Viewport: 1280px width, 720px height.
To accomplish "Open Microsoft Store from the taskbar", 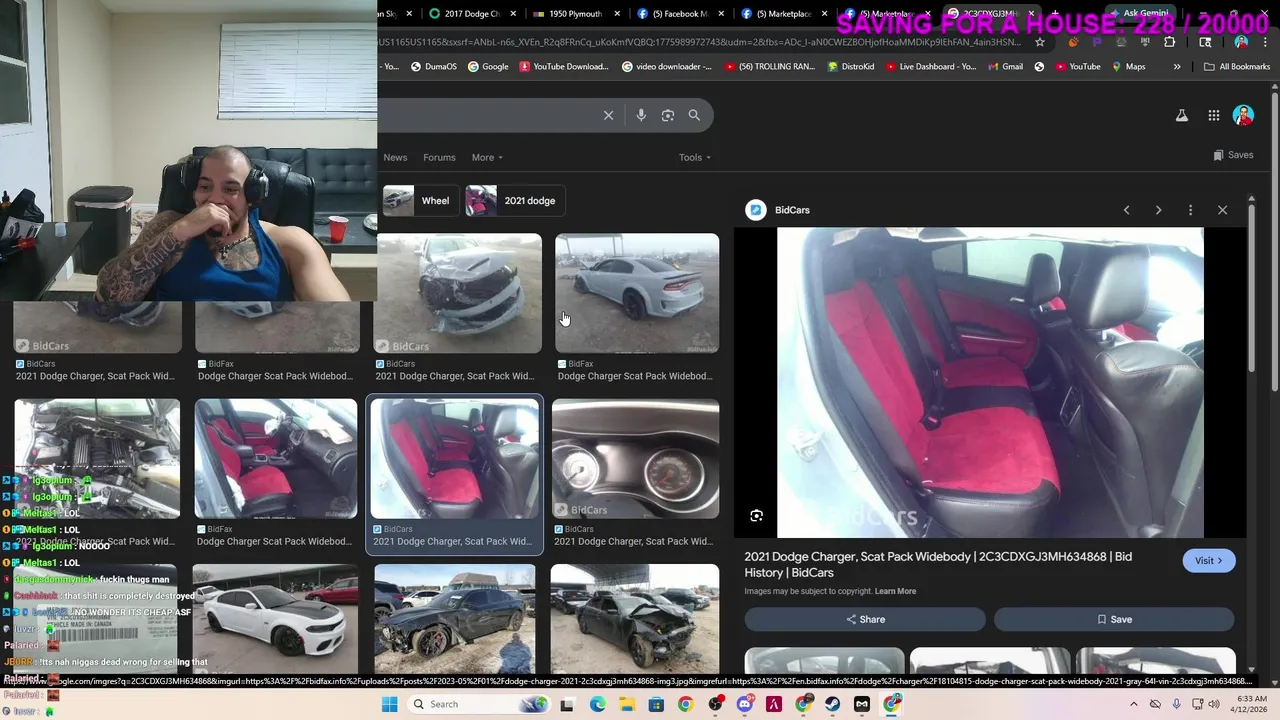I will 656,704.
